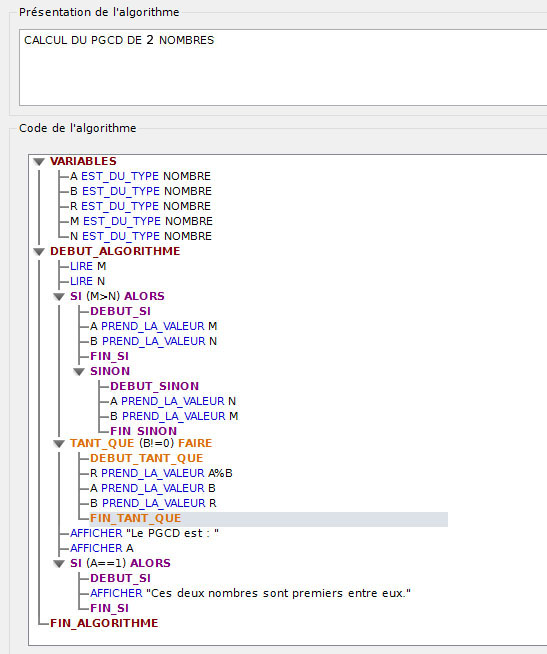Select line B PREND_LA_VALEUR M in SINON
This screenshot has width=547, height=654.
[x=174, y=416]
